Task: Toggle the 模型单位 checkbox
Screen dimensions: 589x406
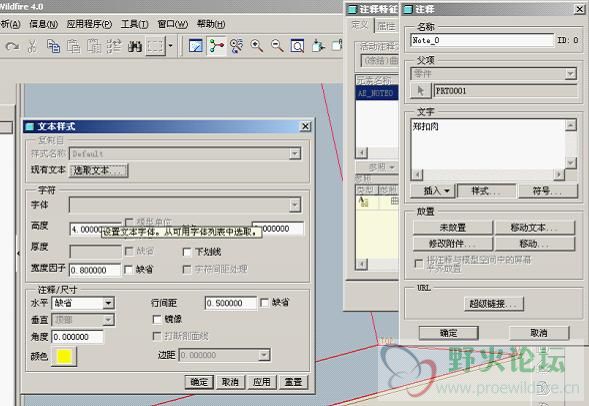Action: [x=129, y=222]
